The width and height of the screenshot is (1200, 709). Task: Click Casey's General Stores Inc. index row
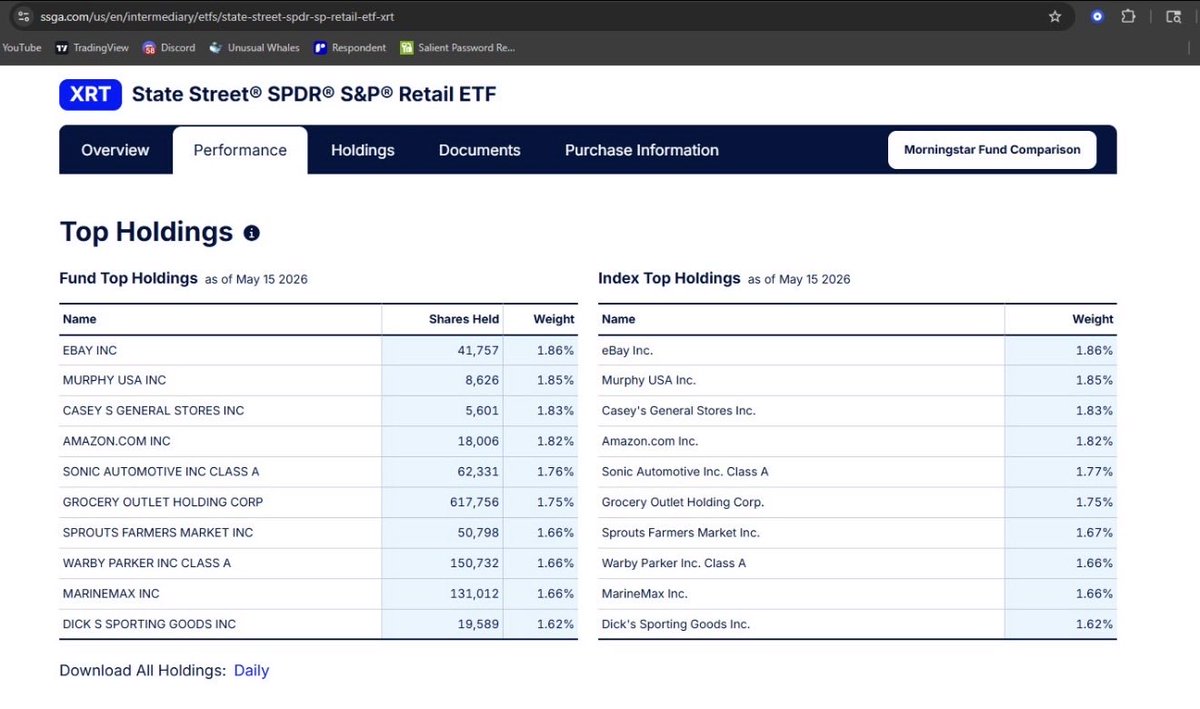click(857, 411)
